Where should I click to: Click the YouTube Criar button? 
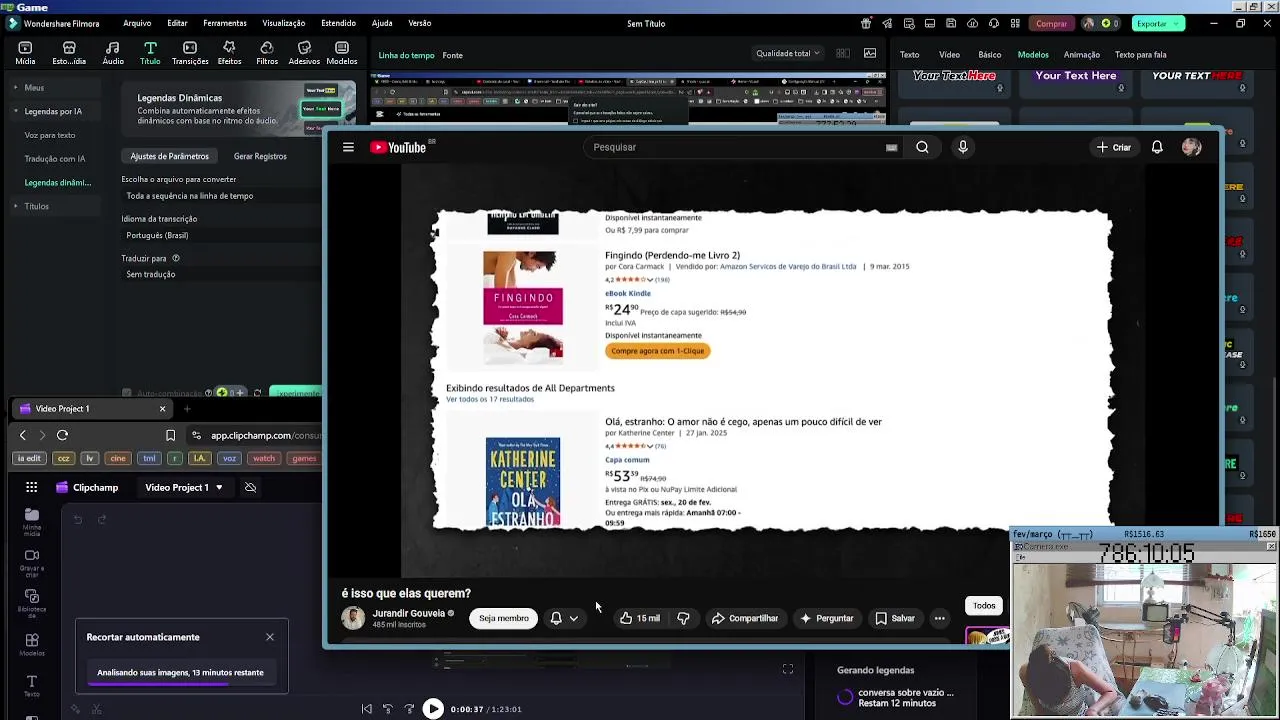(x=1113, y=147)
